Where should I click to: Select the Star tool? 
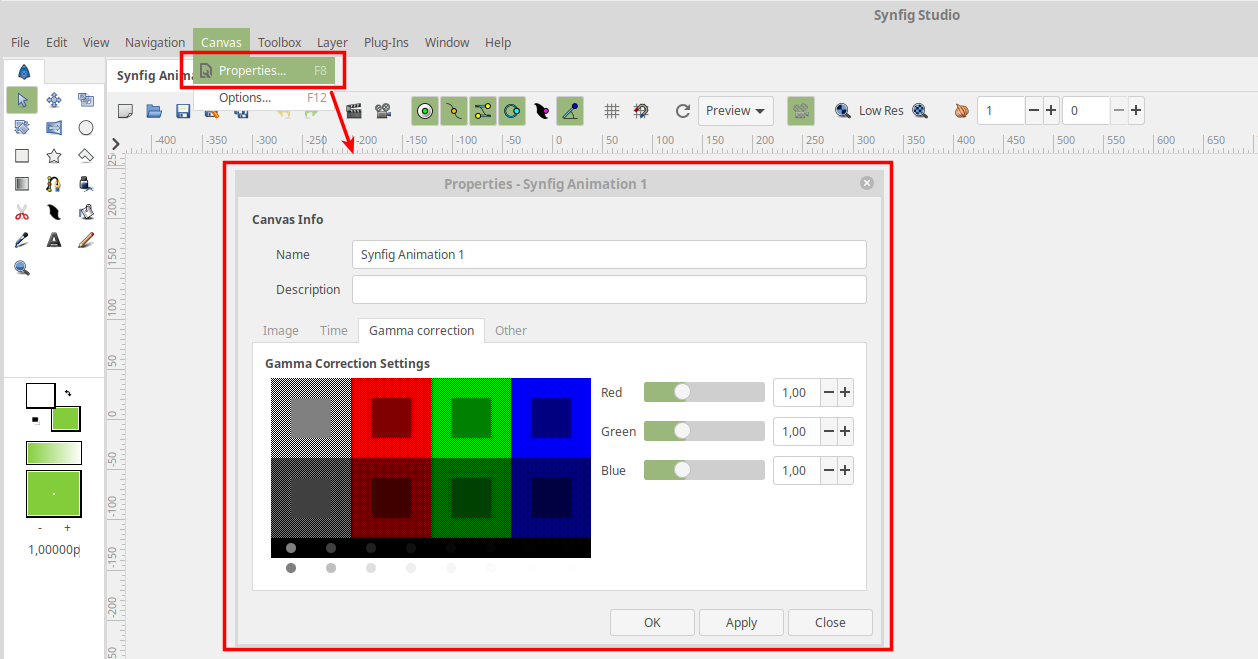point(54,155)
